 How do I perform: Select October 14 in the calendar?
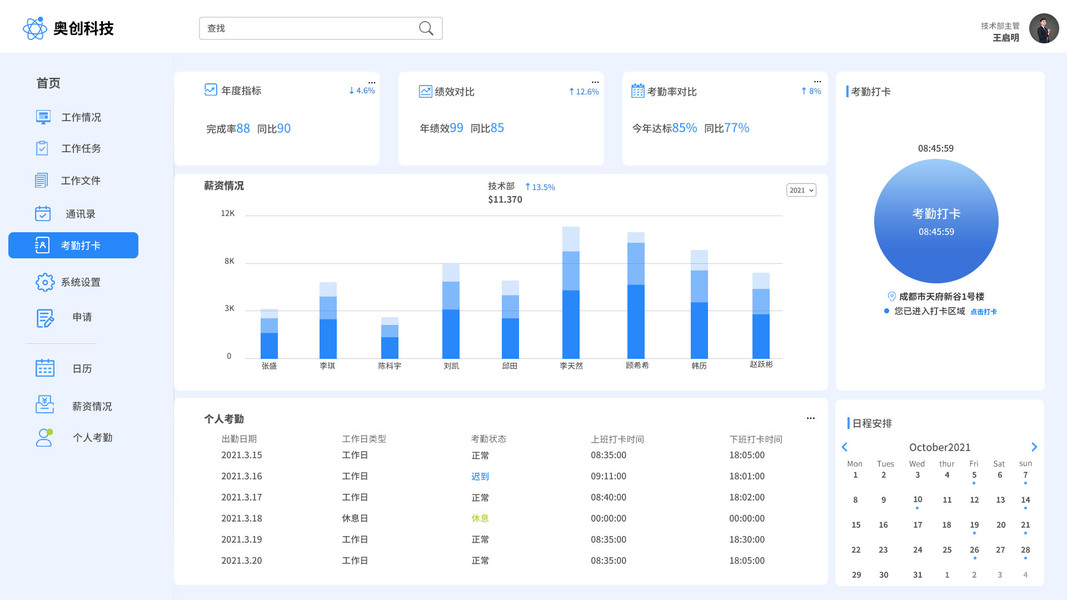pyautogui.click(x=1025, y=501)
